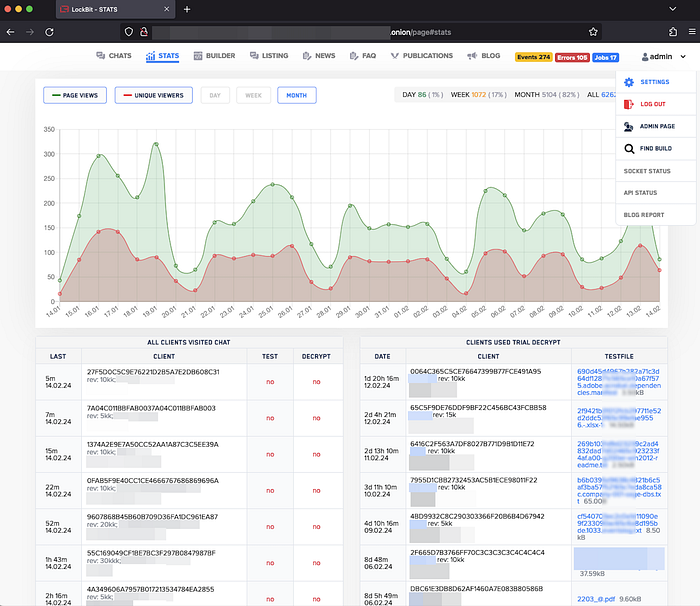
Task: Open the Events 274 badge
Action: click(533, 57)
